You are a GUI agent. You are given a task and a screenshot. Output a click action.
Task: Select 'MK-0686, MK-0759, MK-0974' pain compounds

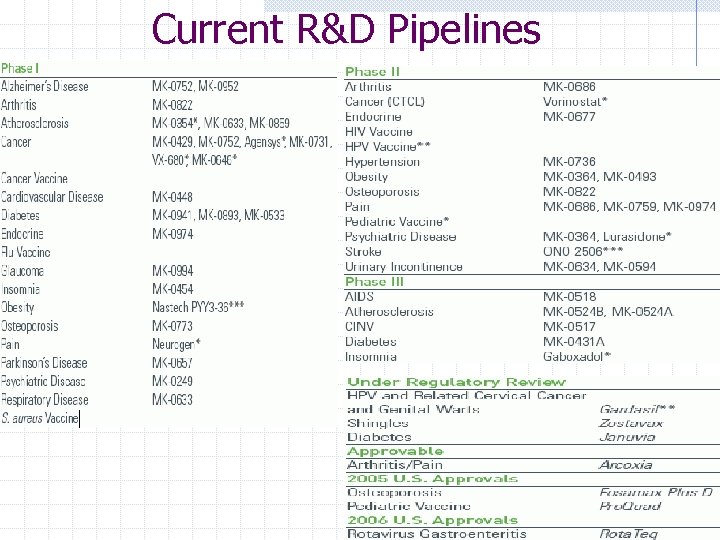point(630,207)
